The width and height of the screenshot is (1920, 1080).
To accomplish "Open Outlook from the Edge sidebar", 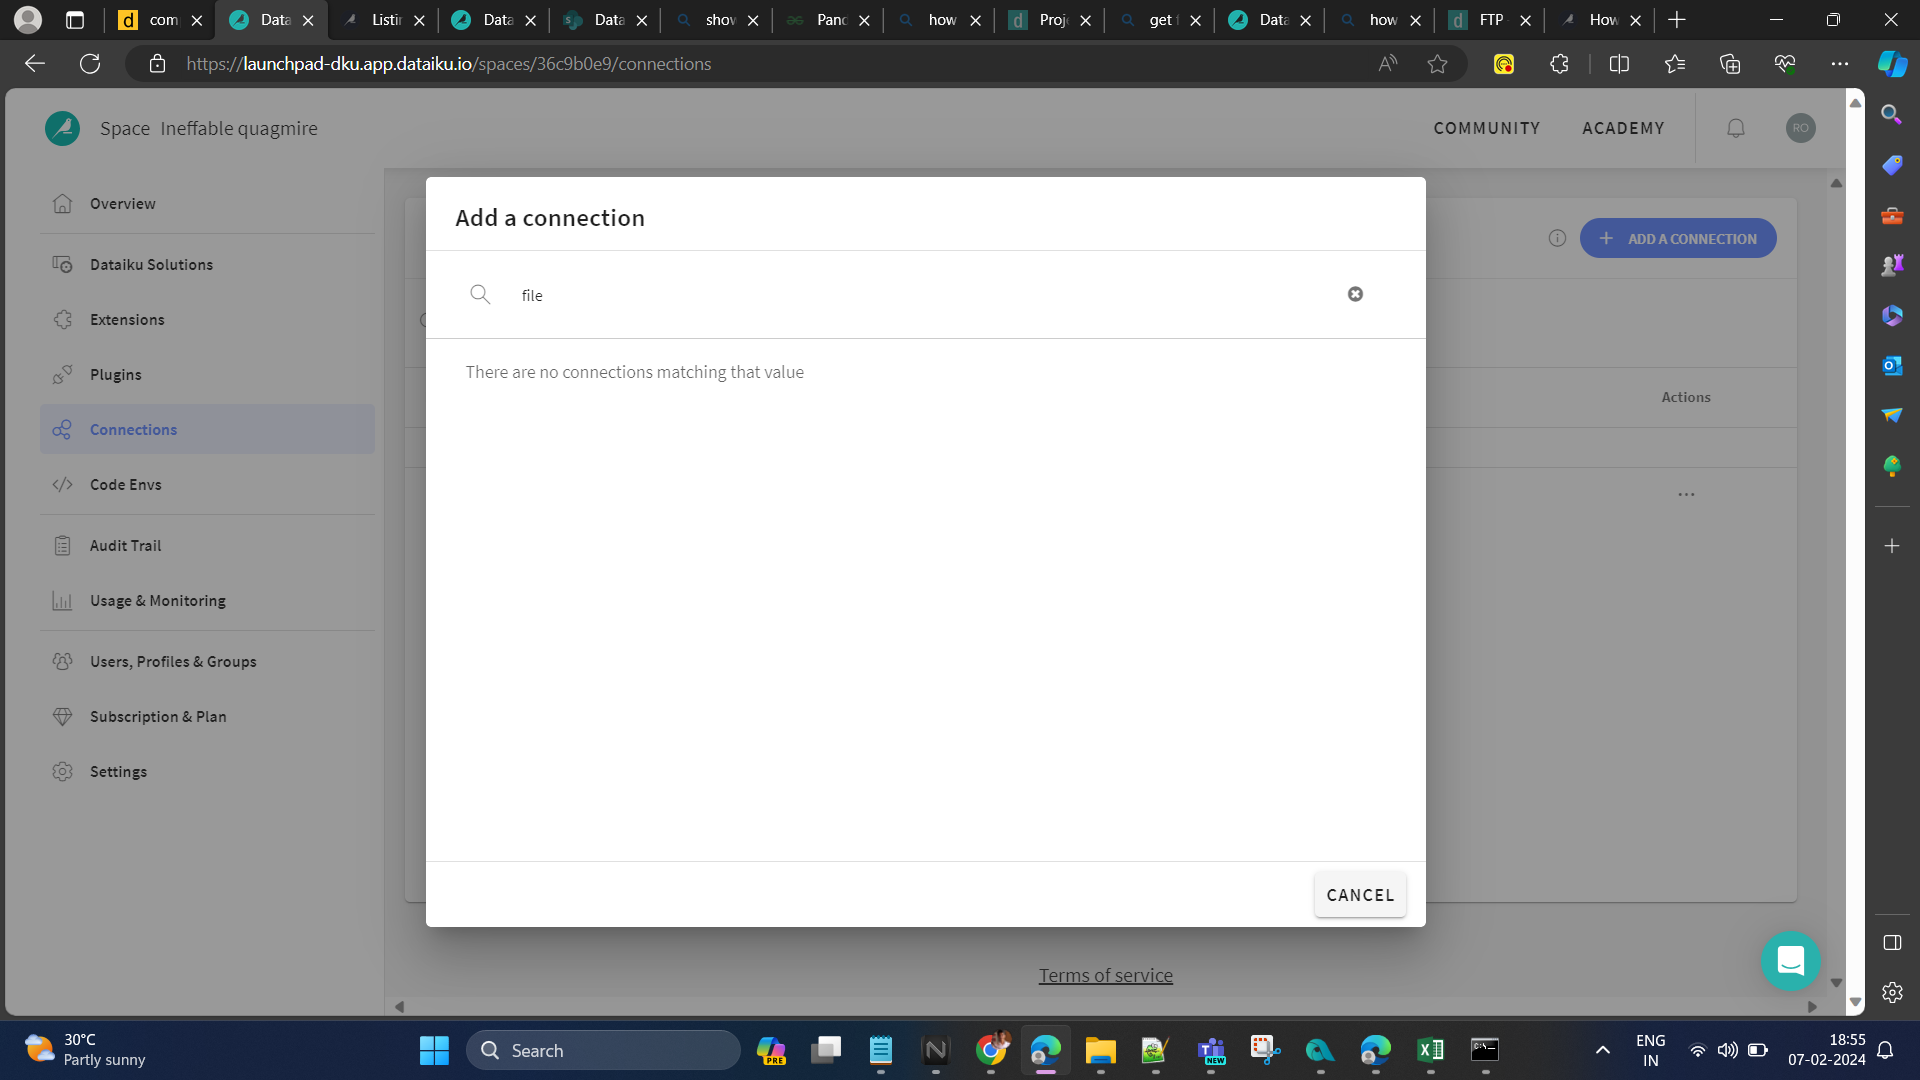I will (x=1891, y=365).
